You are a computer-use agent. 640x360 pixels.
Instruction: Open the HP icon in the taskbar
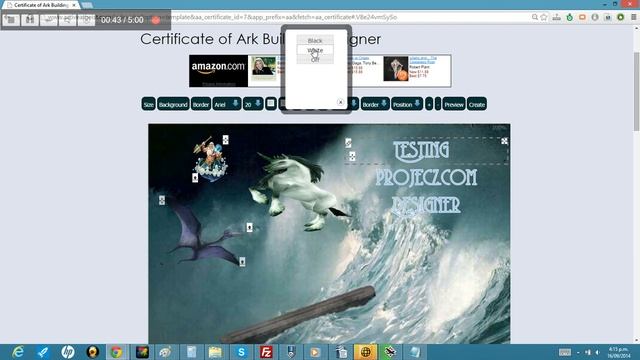[67, 352]
